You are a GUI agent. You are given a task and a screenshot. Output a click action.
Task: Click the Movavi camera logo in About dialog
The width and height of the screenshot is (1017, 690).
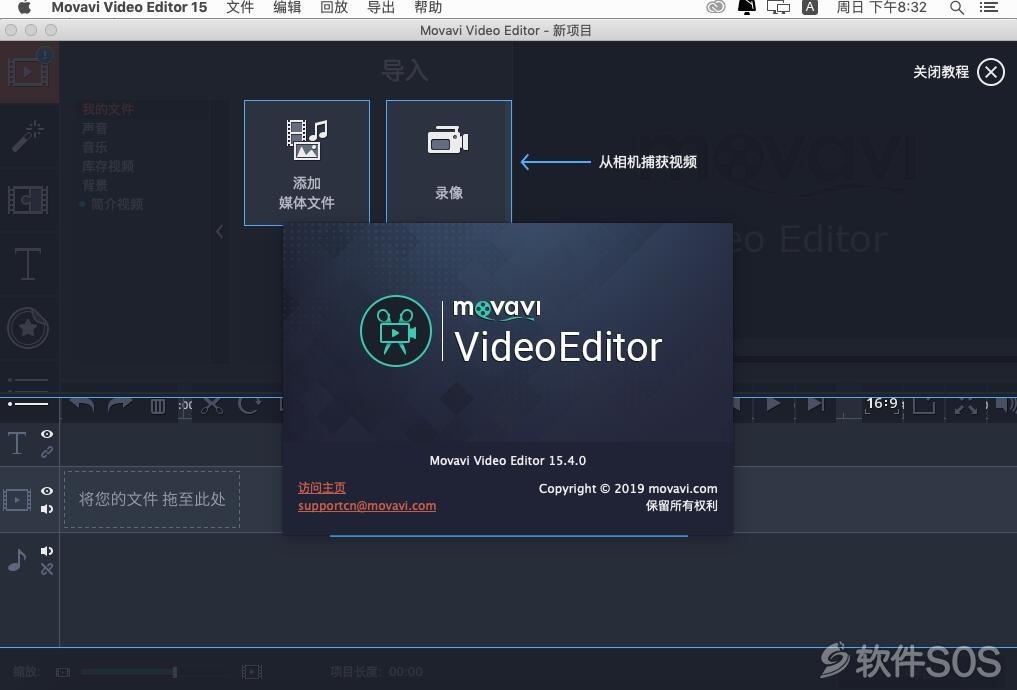(x=396, y=331)
